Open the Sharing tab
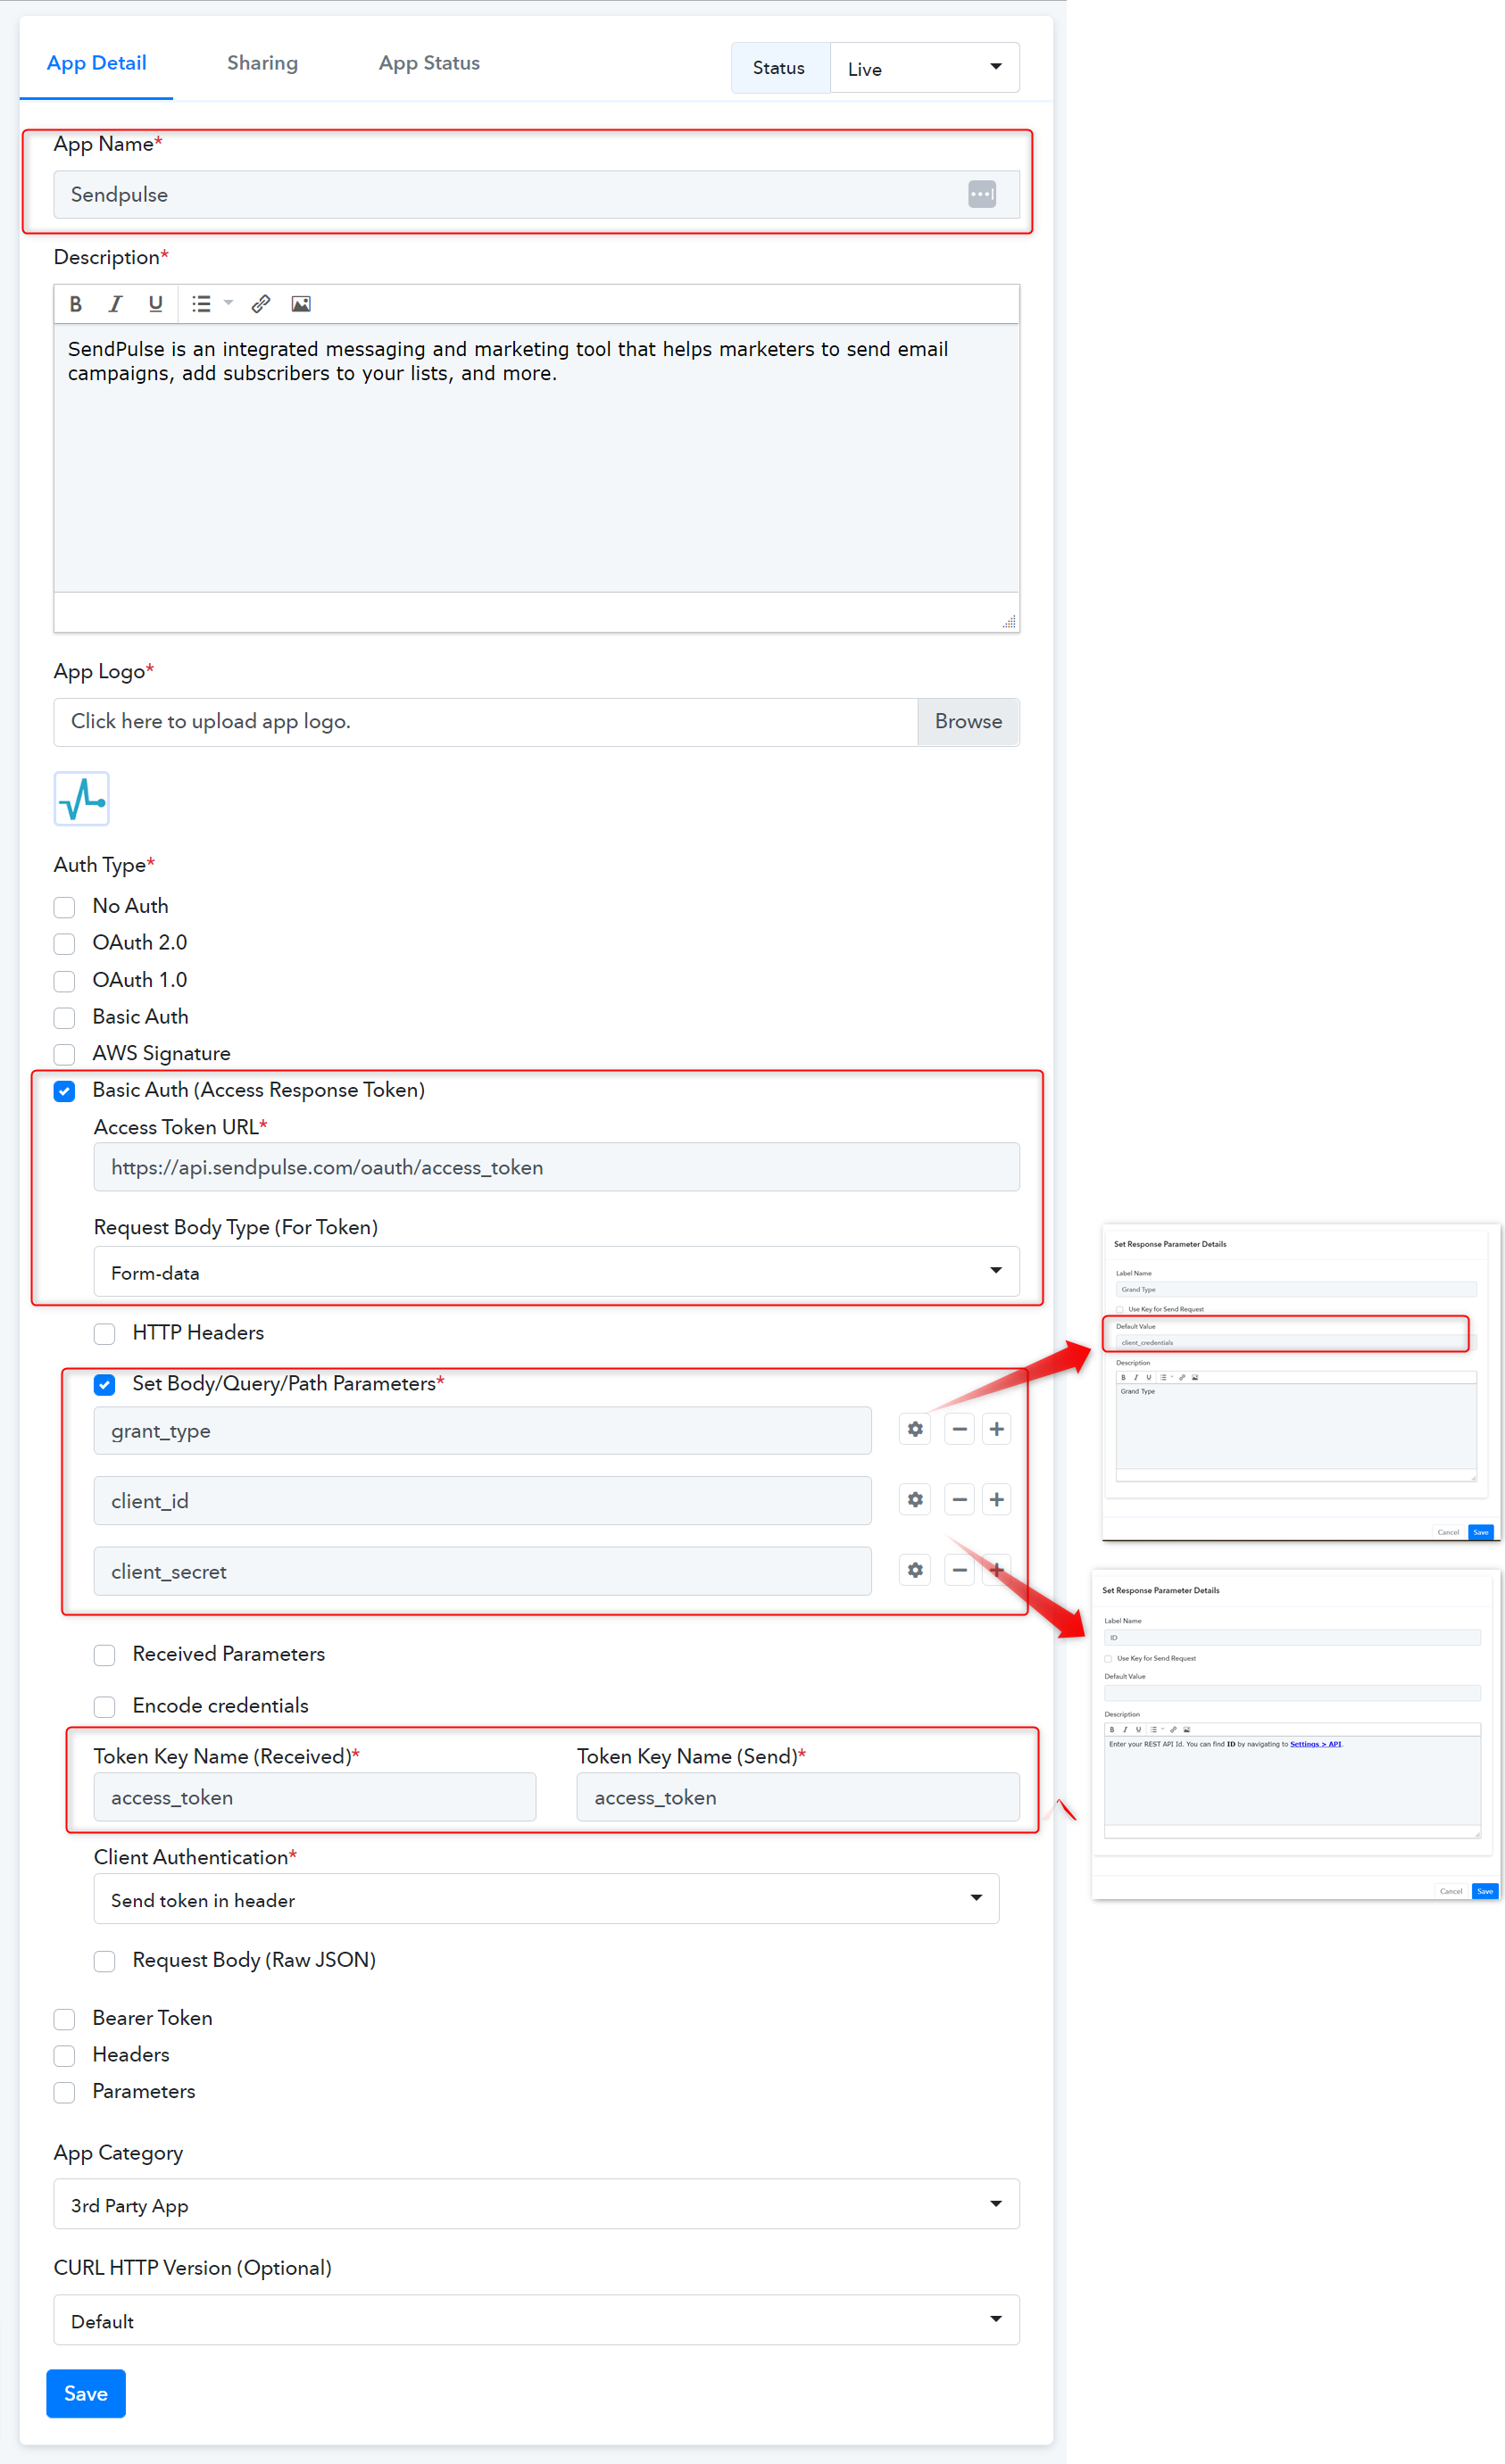Viewport: 1505px width, 2464px height. click(263, 63)
